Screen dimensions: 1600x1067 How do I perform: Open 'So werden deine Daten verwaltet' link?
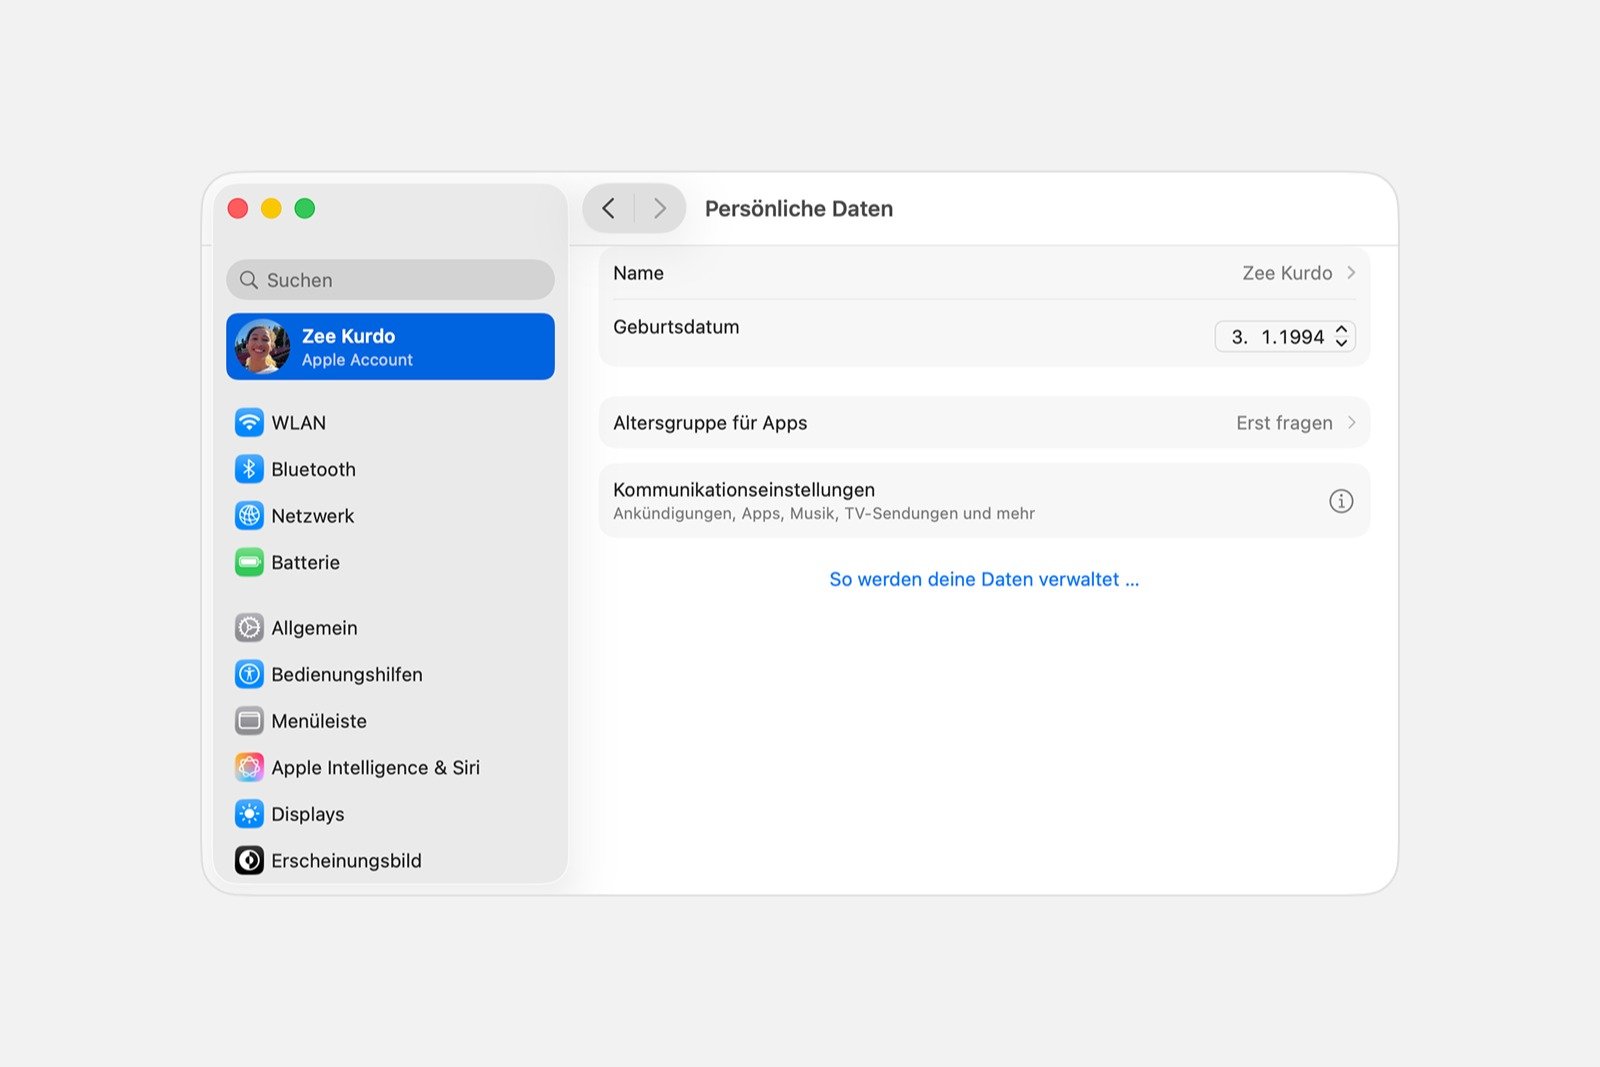pyautogui.click(x=983, y=579)
